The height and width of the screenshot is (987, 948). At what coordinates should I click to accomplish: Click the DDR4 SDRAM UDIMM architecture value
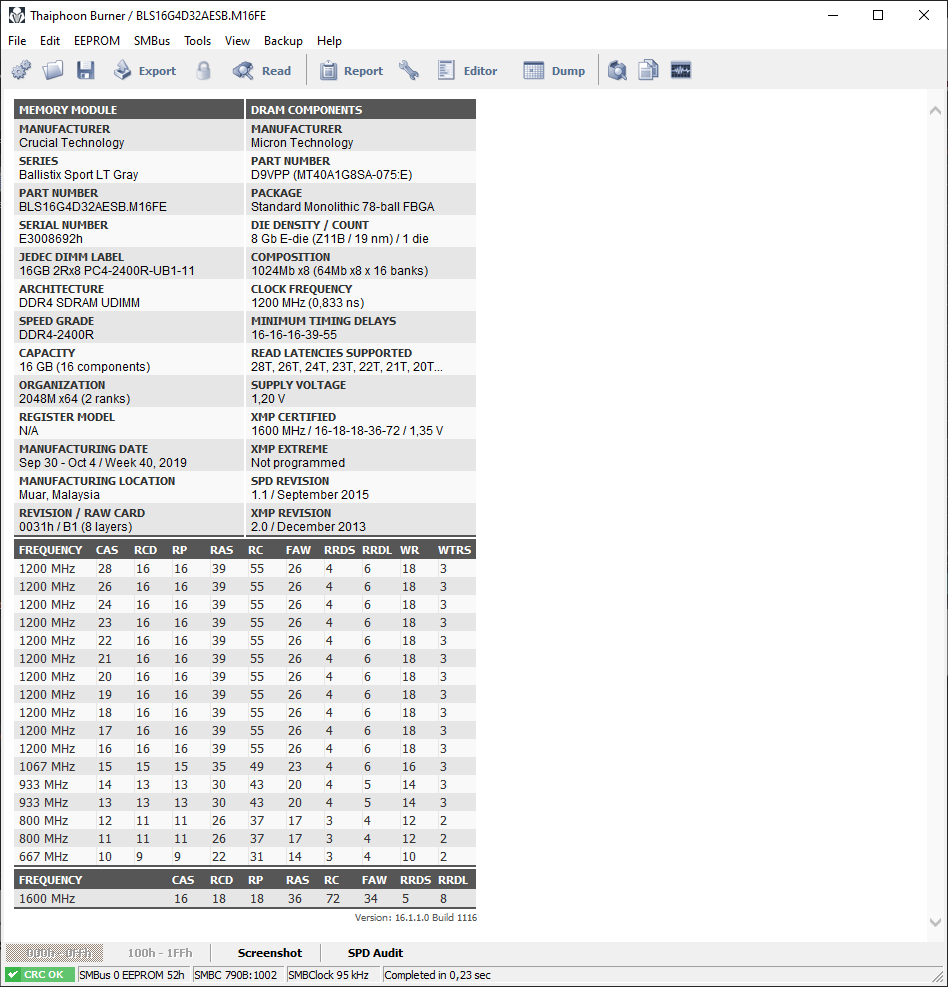[x=79, y=303]
